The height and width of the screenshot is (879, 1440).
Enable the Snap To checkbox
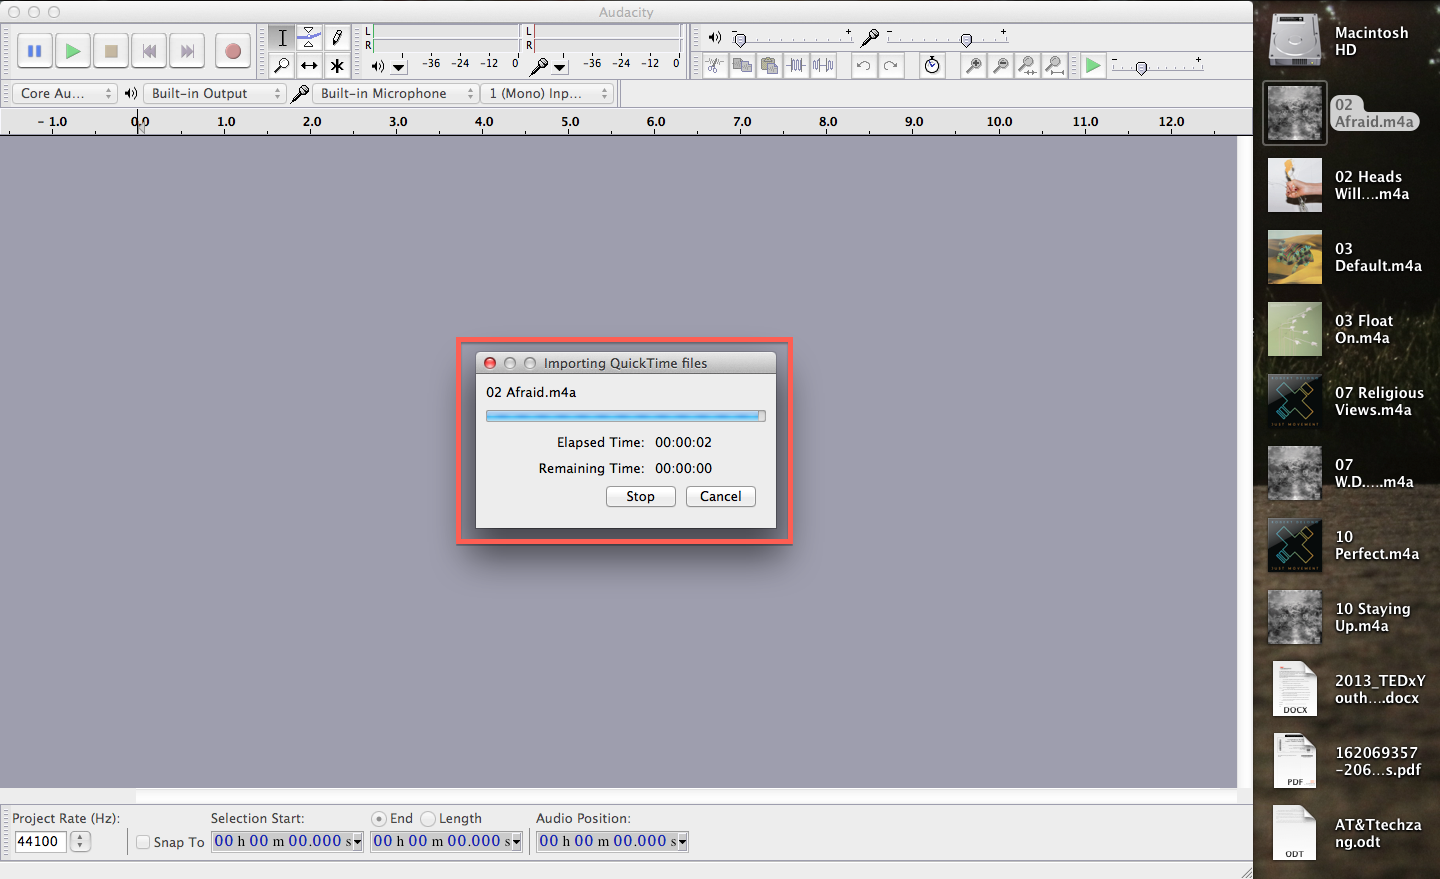143,842
